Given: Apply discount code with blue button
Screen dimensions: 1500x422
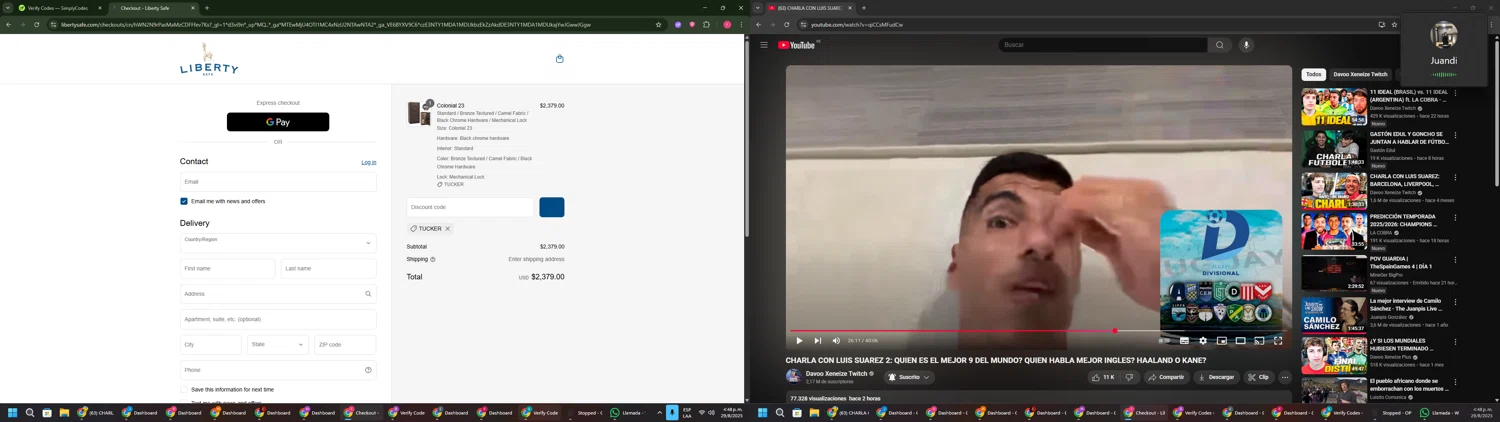Looking at the screenshot, I should coord(552,207).
